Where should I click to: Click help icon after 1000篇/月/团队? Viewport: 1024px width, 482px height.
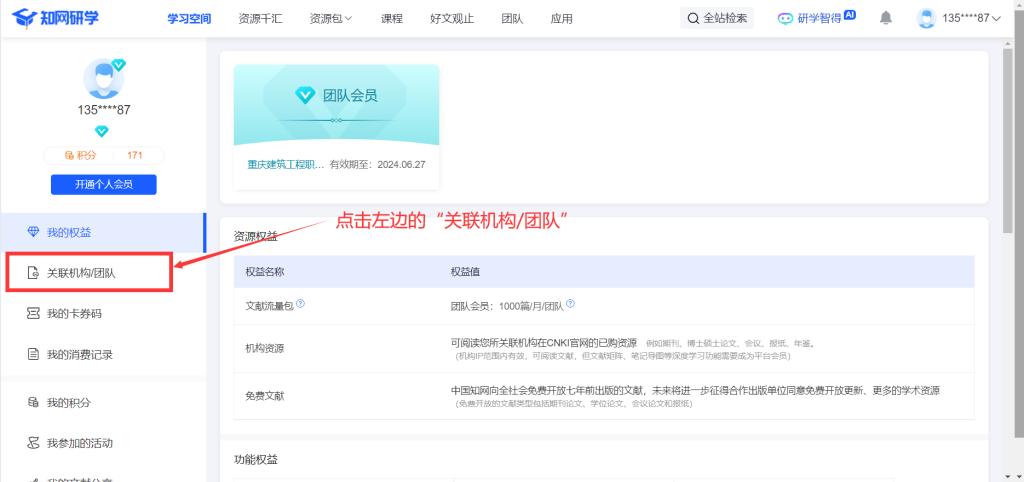click(x=570, y=304)
